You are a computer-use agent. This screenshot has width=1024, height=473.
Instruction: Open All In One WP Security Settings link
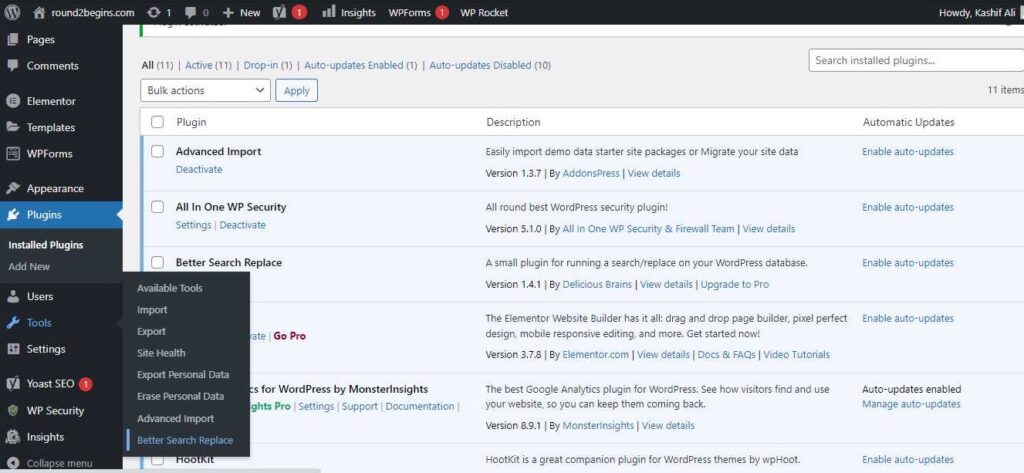tap(193, 225)
